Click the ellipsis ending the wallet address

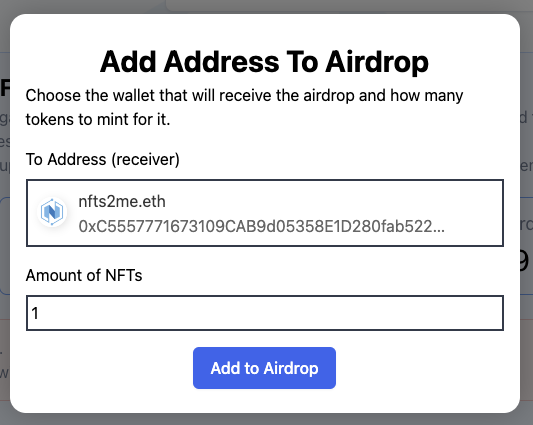[x=439, y=228]
